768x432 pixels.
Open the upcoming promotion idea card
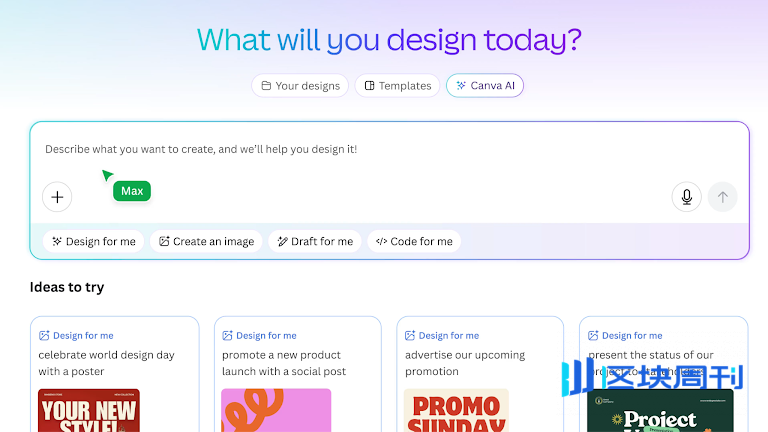coord(480,363)
